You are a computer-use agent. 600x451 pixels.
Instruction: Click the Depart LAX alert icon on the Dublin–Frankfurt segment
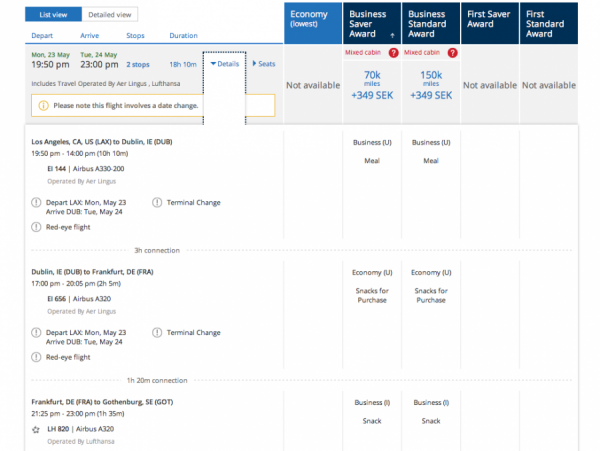pos(36,333)
